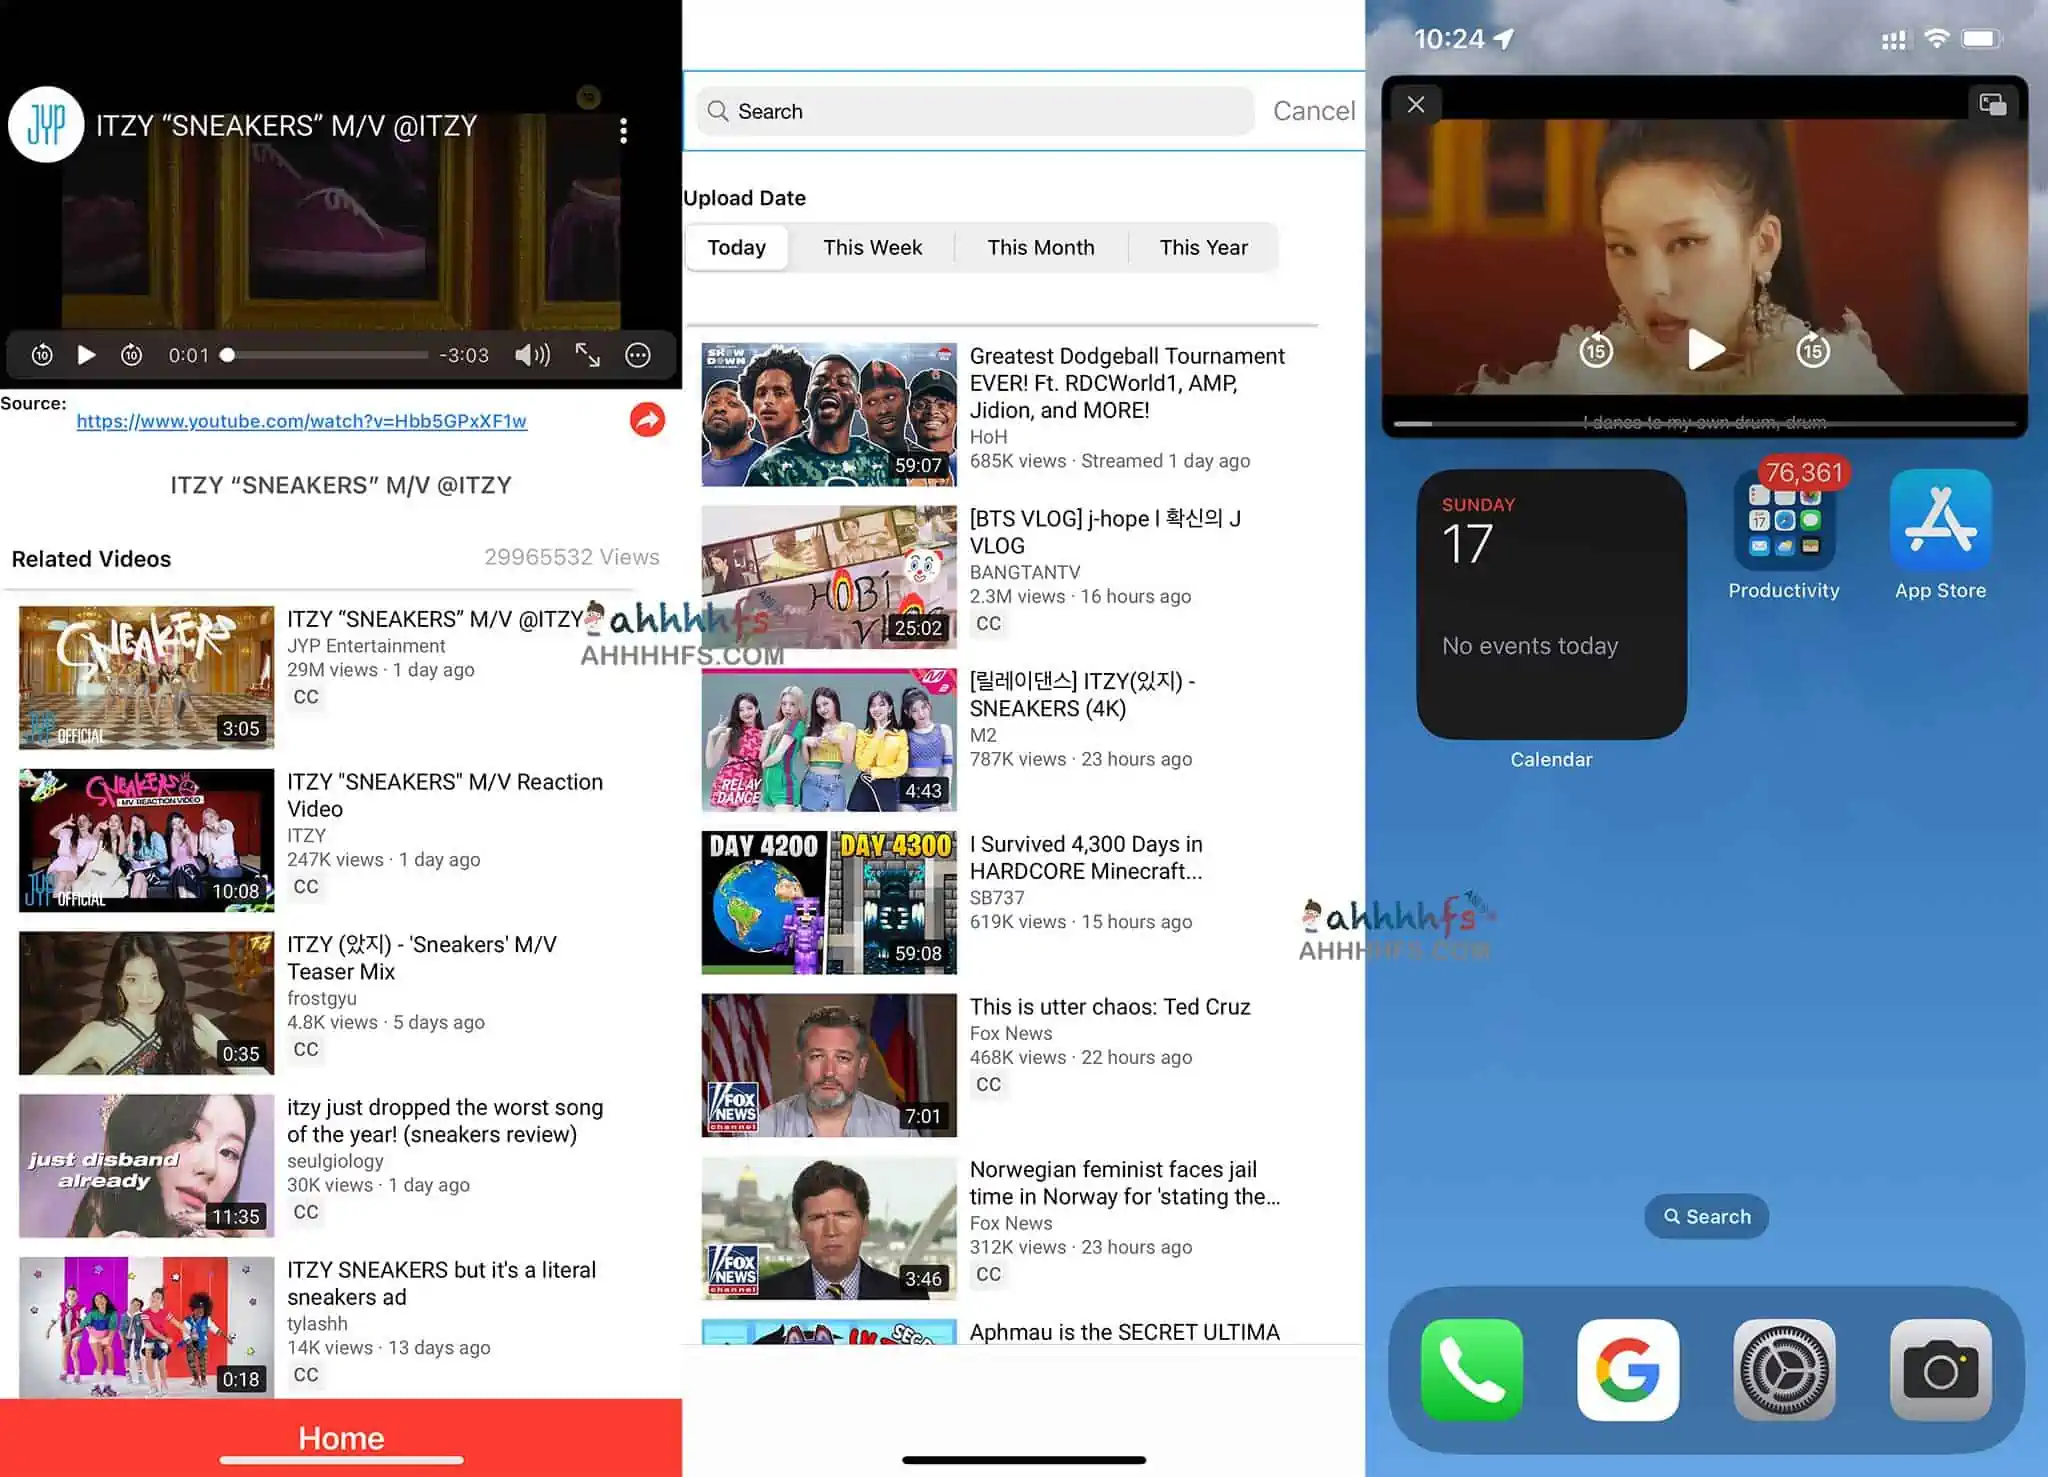Restore picture-in-picture video to full app
This screenshot has width=2048, height=1477.
[1992, 104]
